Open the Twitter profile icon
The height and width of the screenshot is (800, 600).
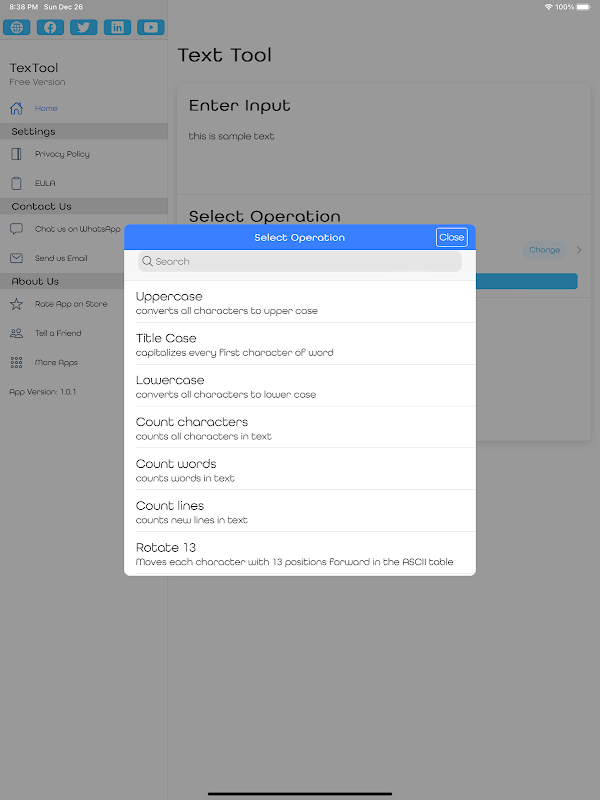point(84,28)
